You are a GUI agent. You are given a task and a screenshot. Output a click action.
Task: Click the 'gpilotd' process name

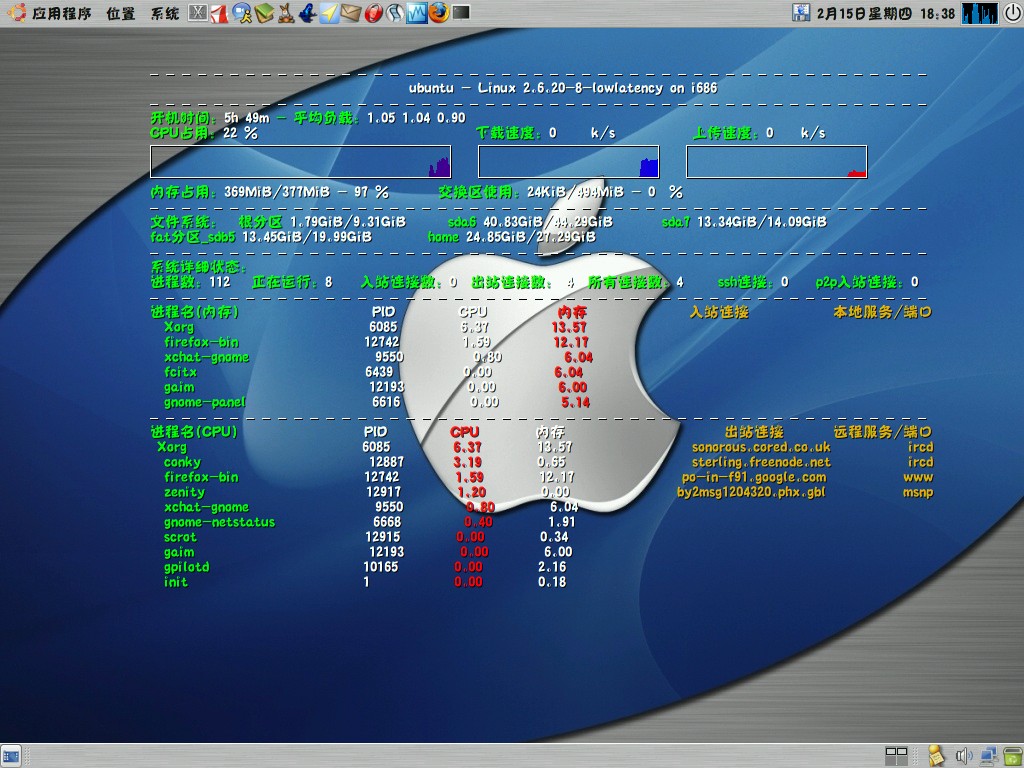[x=187, y=567]
